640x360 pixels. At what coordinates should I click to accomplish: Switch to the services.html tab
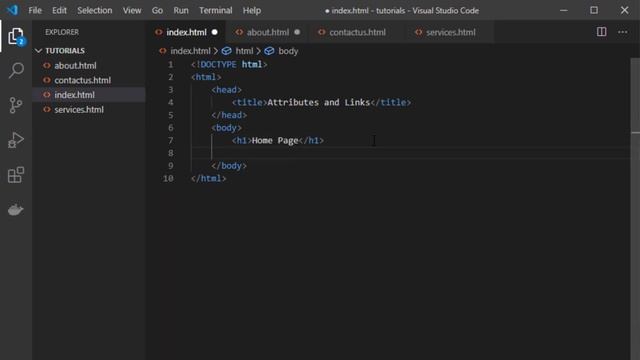click(450, 32)
